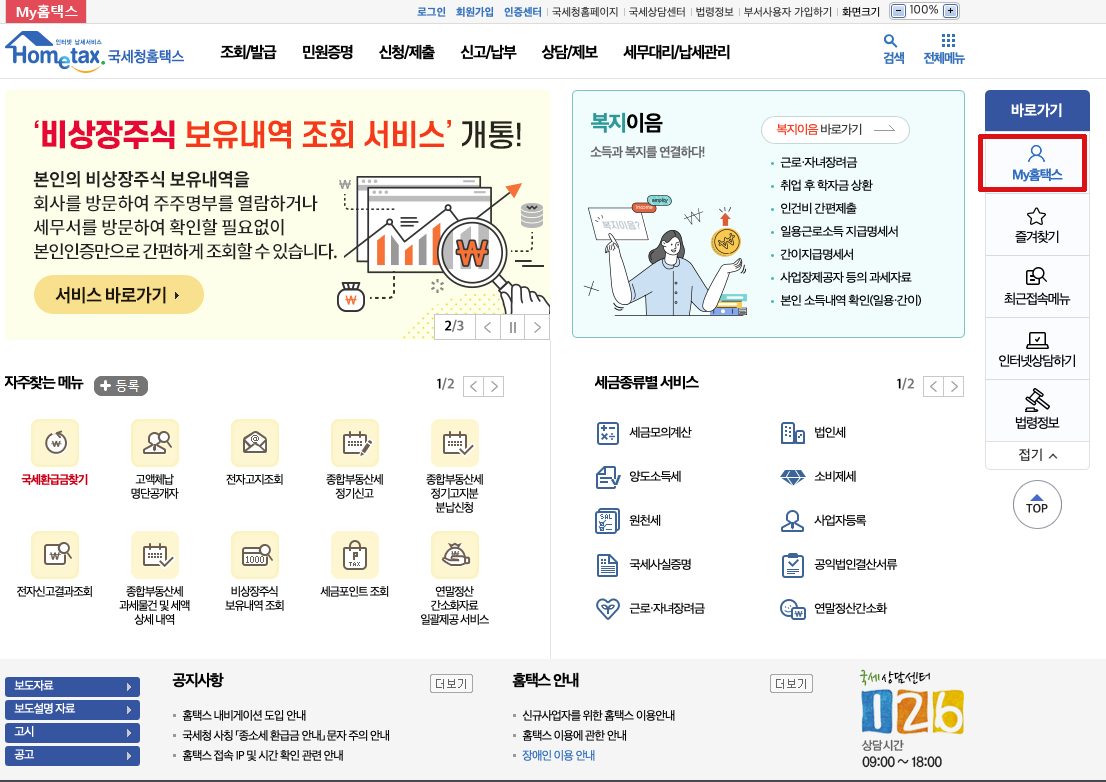Select 소비제세 diamond icon
This screenshot has height=782, width=1106.
tap(793, 477)
